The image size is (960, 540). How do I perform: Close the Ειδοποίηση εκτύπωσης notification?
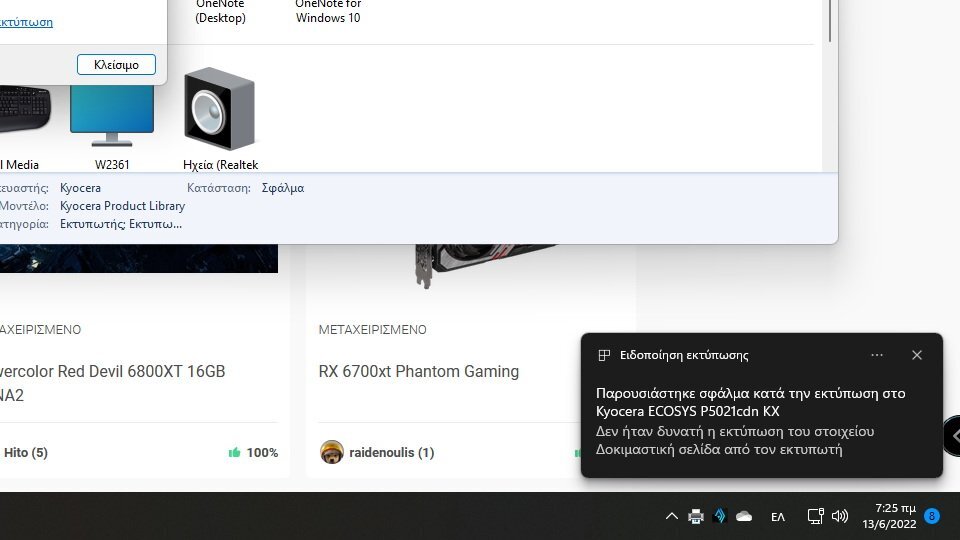click(x=917, y=355)
